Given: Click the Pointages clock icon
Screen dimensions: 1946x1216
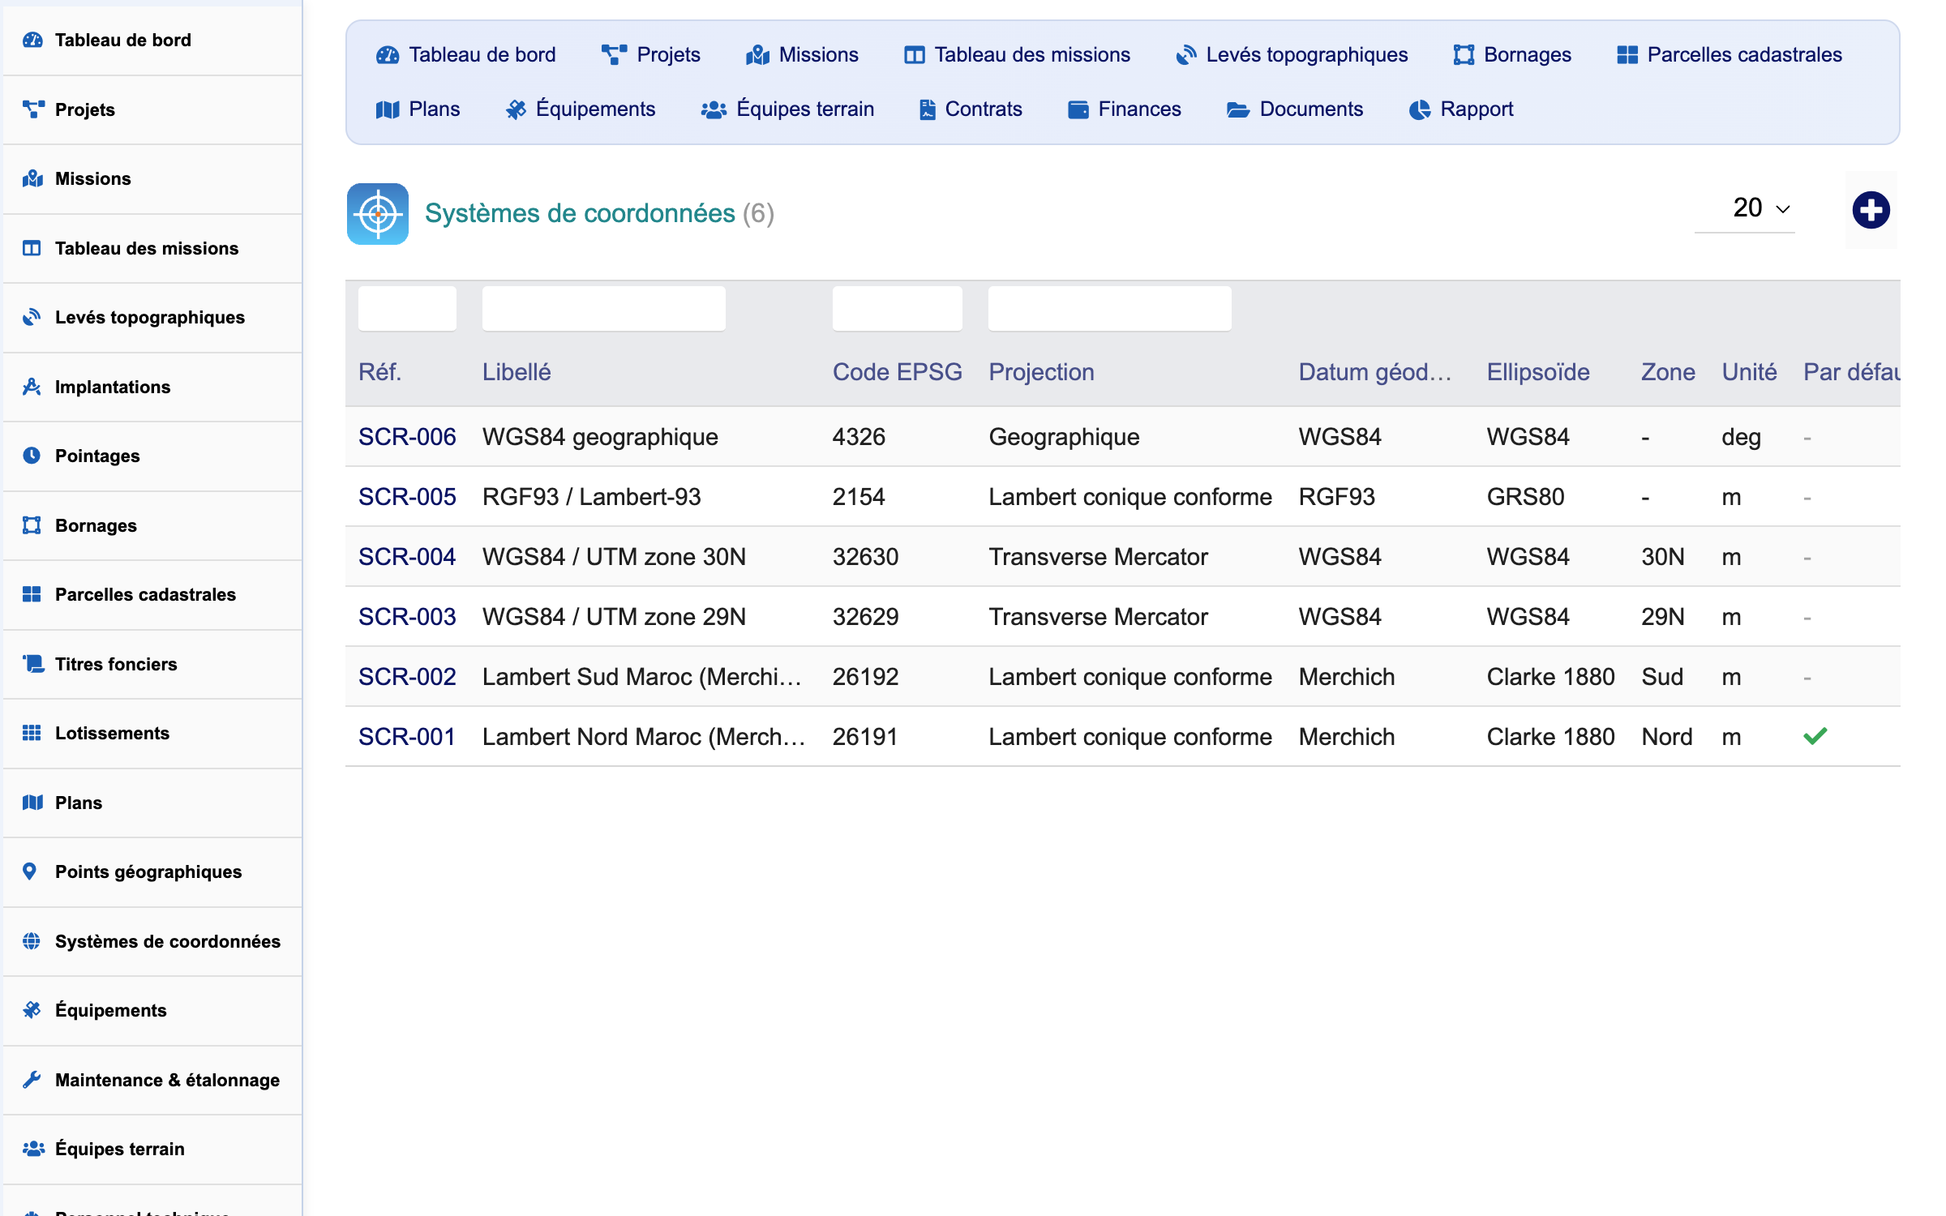Looking at the screenshot, I should [32, 455].
